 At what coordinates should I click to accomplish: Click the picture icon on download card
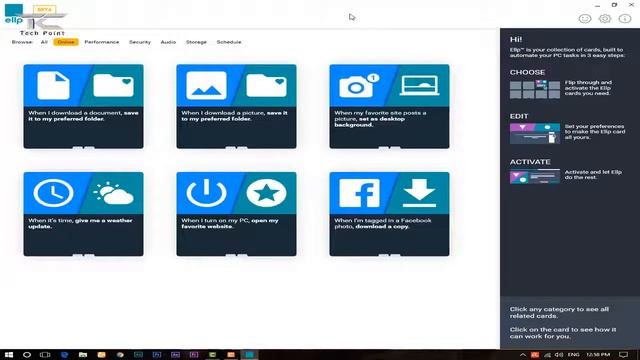(x=206, y=85)
